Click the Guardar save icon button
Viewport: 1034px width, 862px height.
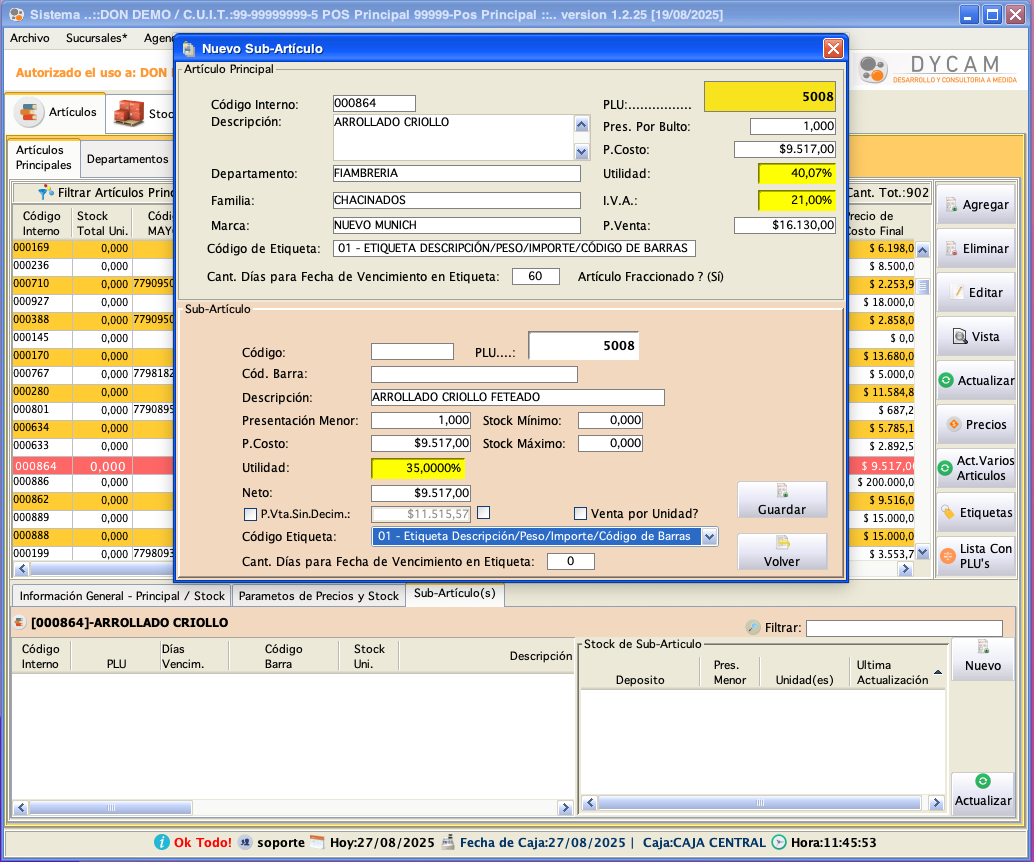coord(782,500)
